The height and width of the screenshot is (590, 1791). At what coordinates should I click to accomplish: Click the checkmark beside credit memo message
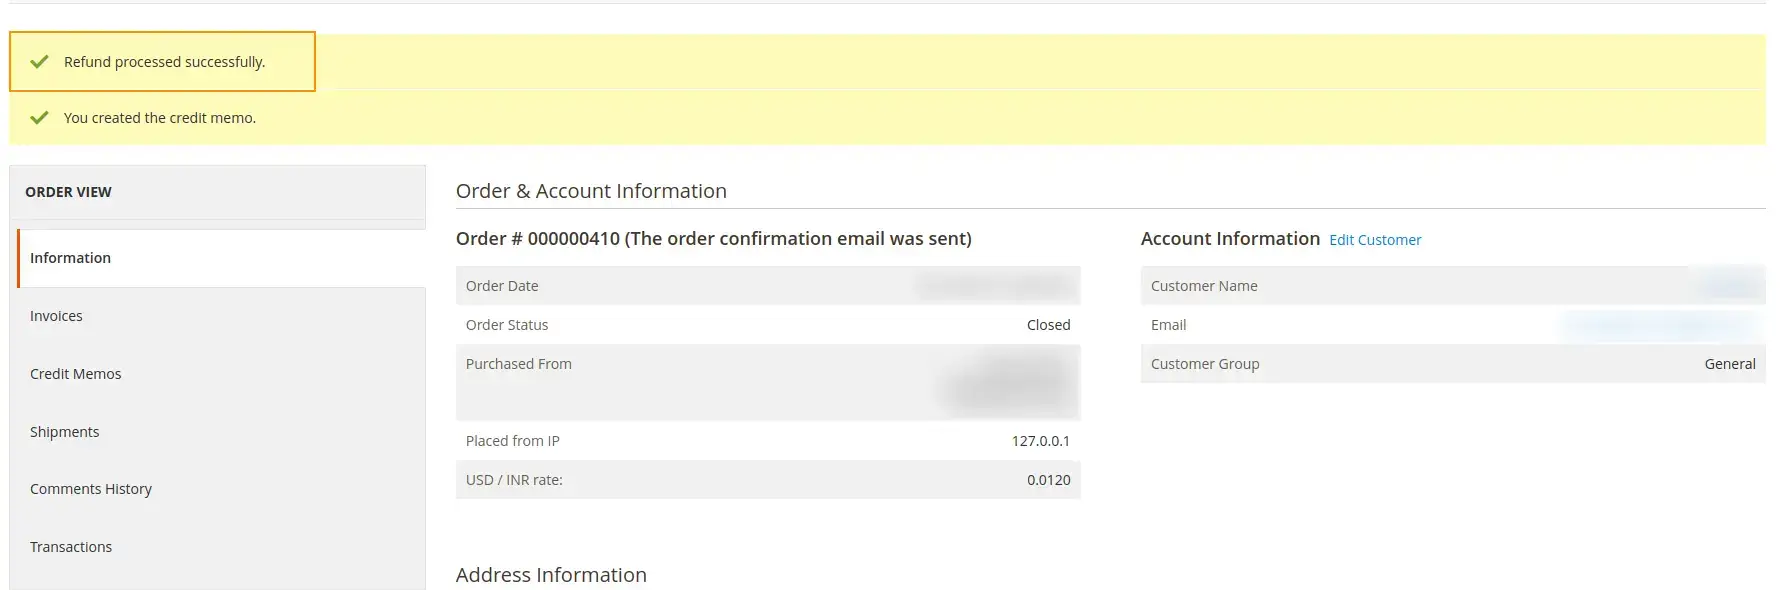tap(39, 117)
